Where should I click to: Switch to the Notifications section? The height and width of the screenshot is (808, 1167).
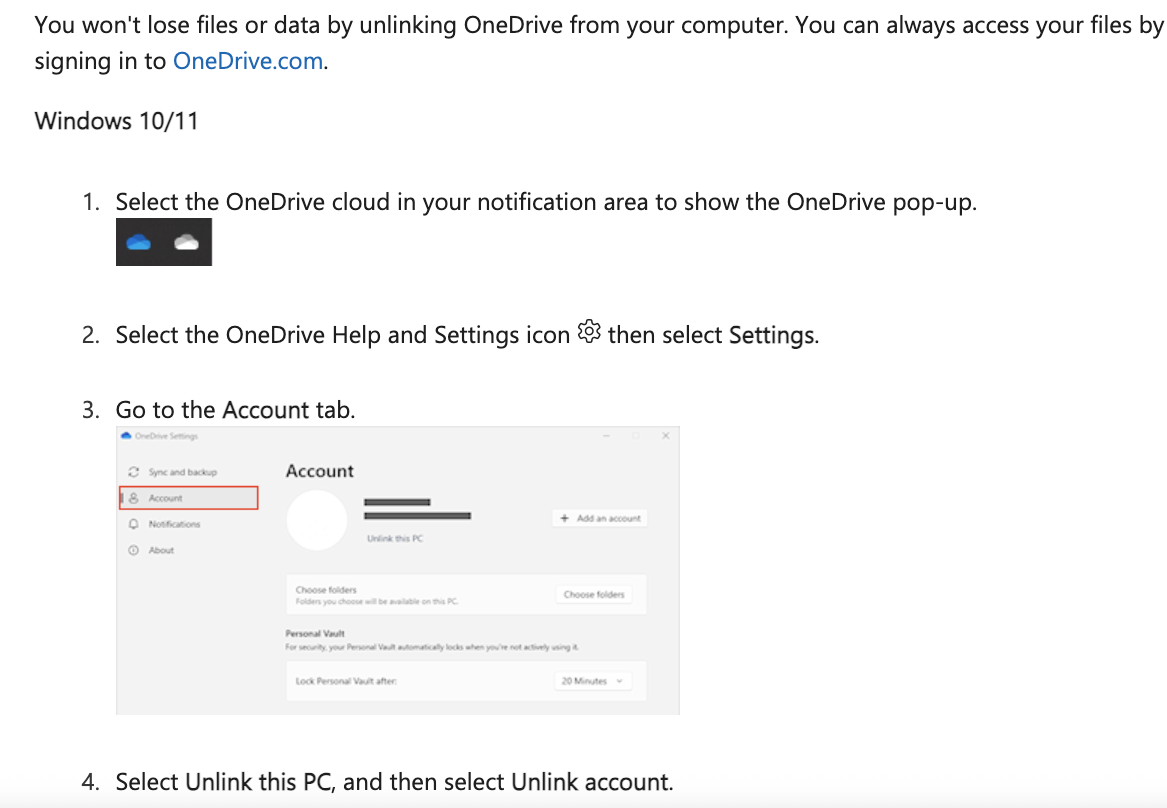[175, 524]
